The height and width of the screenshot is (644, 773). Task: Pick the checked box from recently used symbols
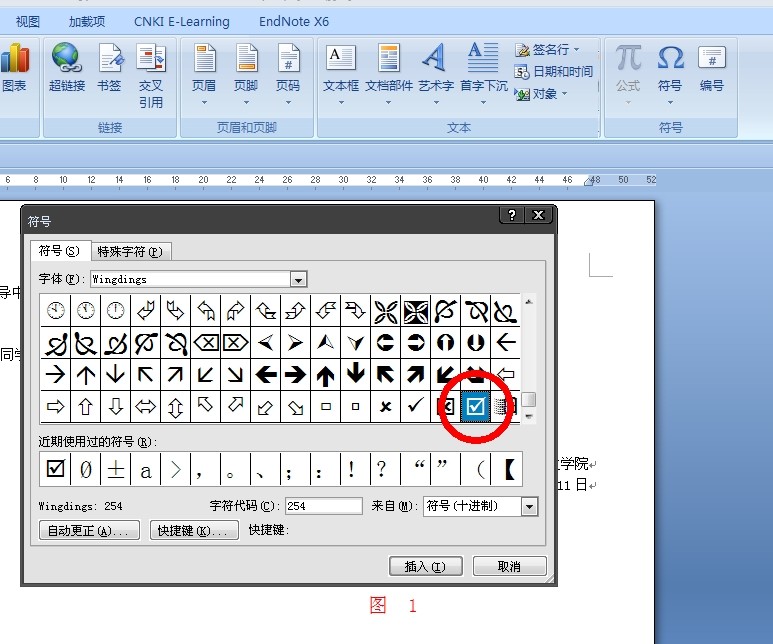pyautogui.click(x=56, y=467)
